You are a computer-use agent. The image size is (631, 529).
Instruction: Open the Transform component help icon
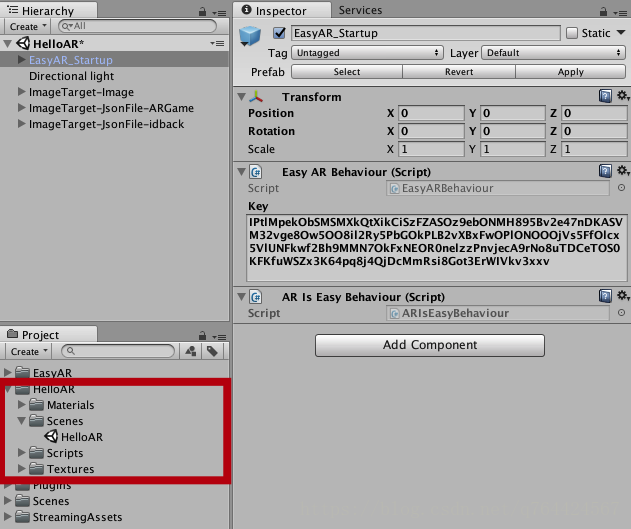click(605, 96)
